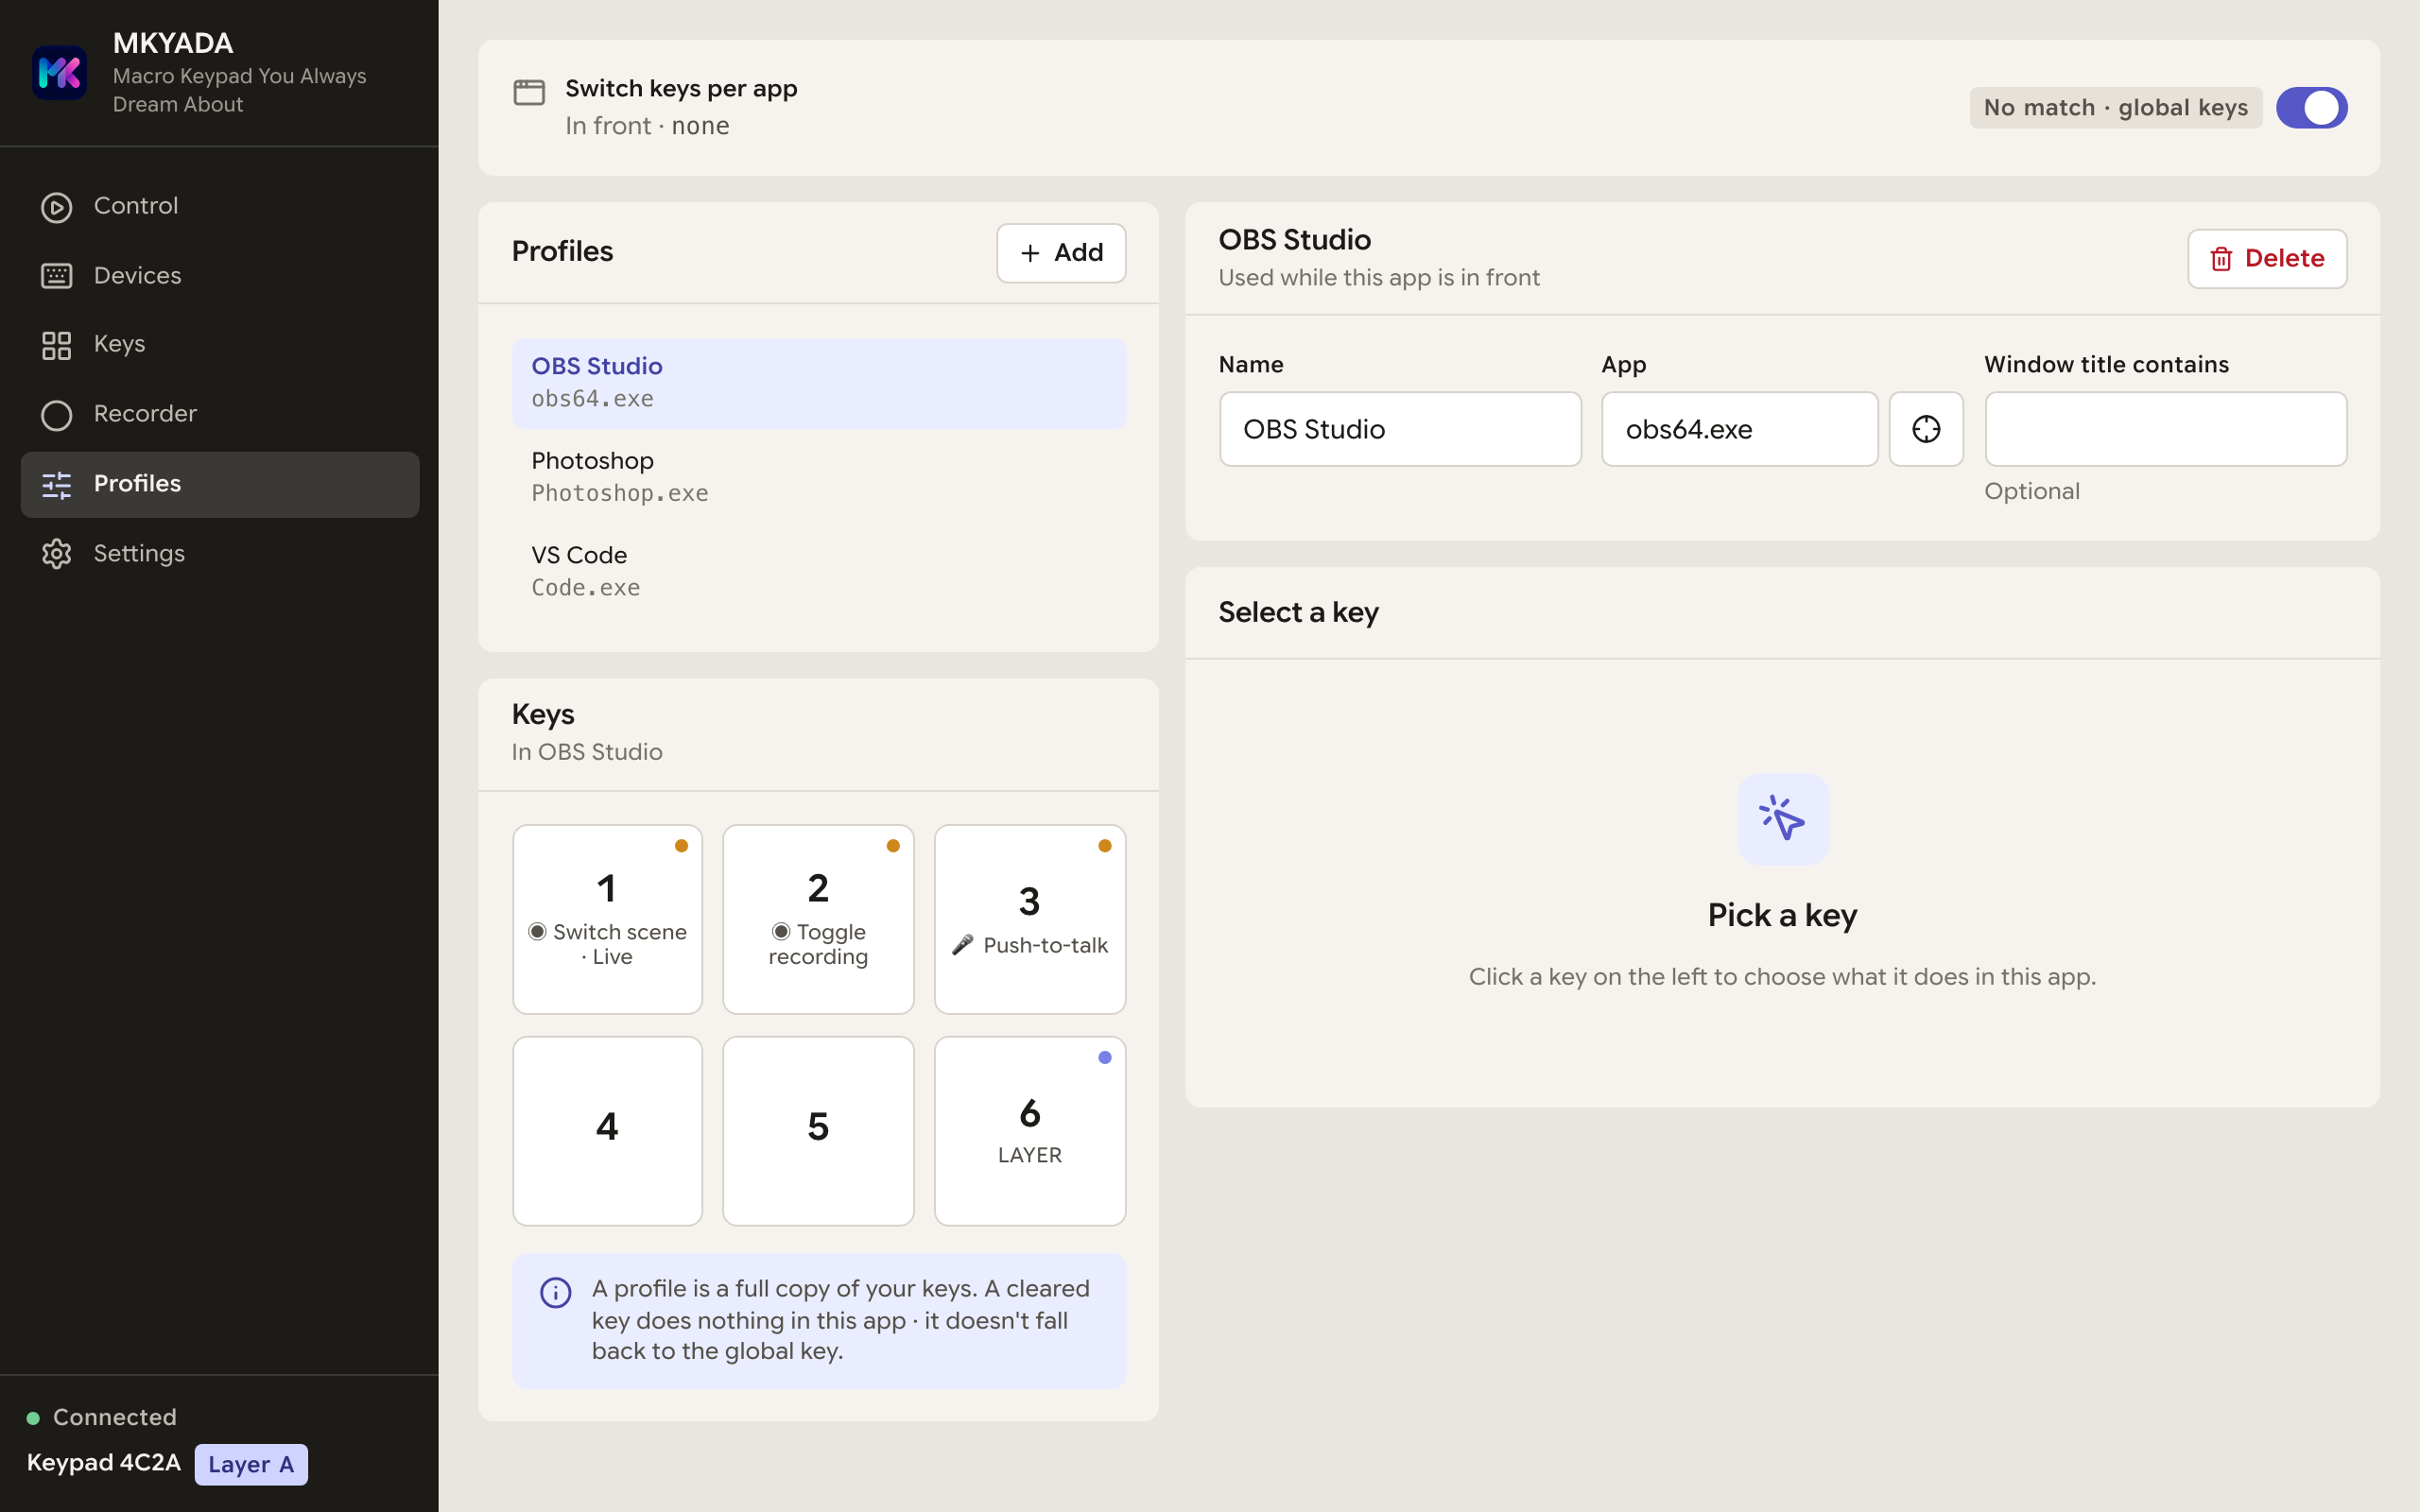Click the info icon in the profile note
This screenshot has height=1512, width=2420.
[x=556, y=1293]
